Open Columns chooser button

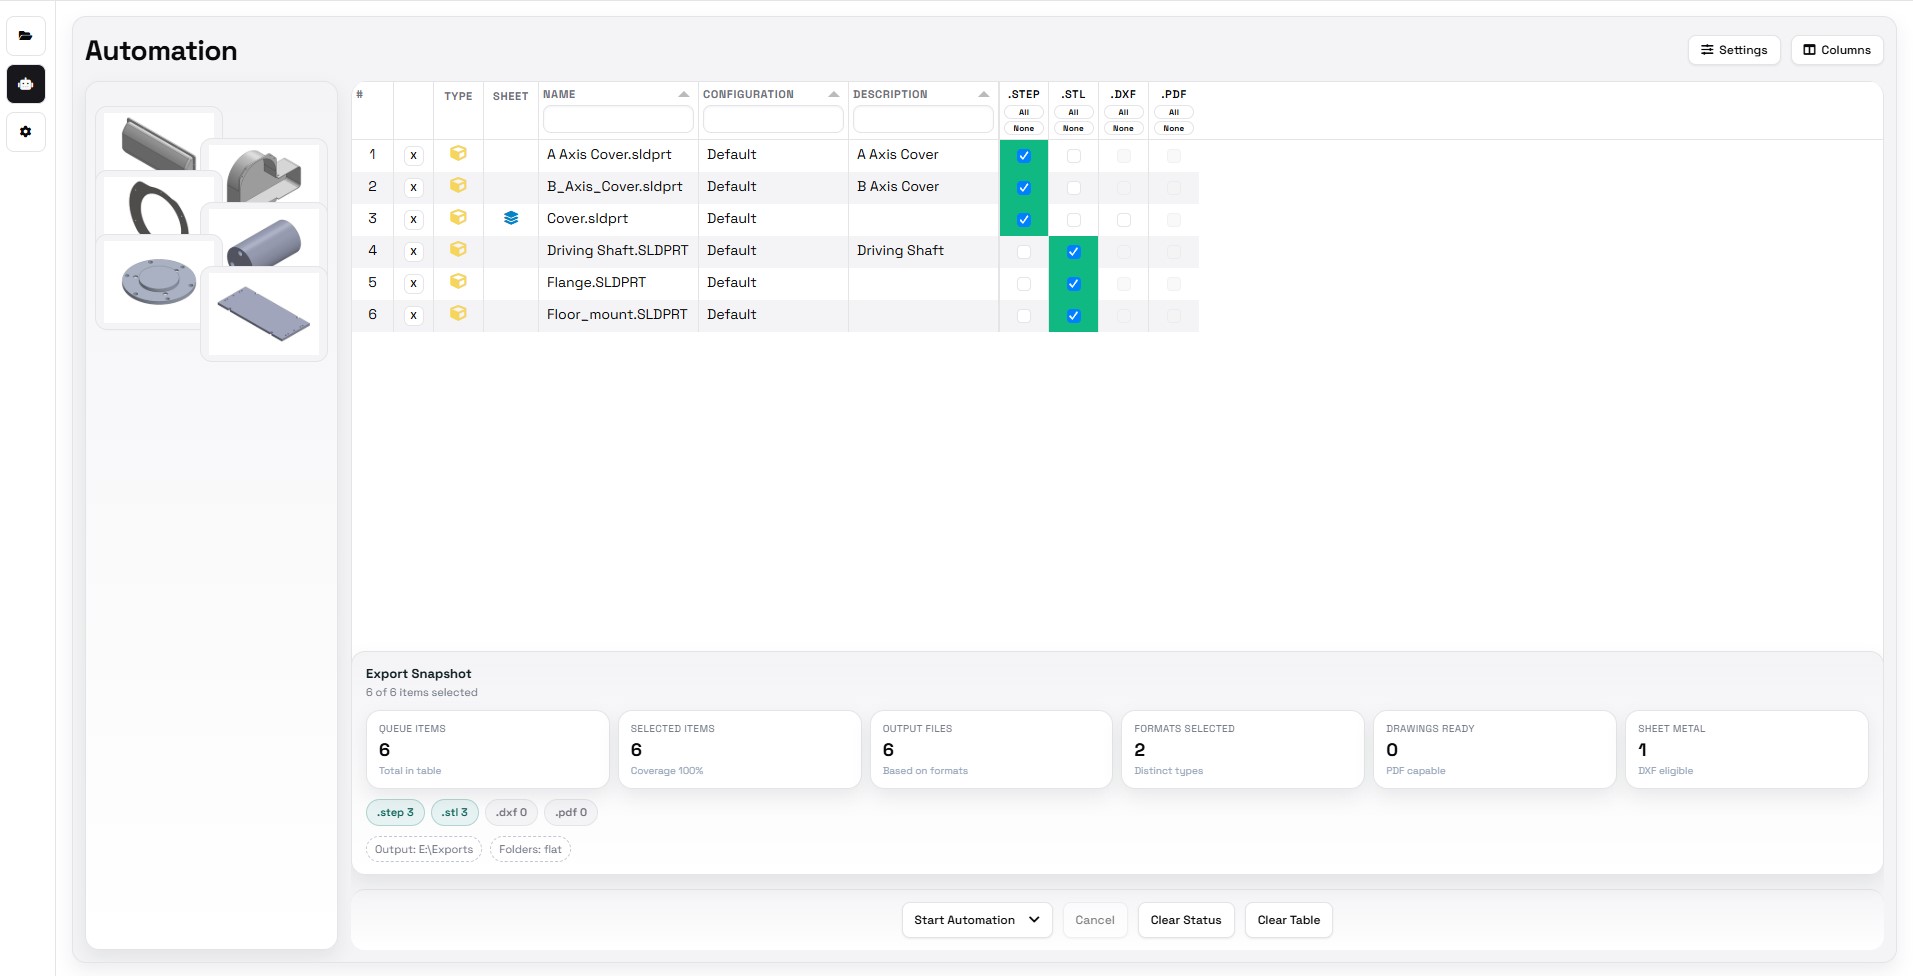coord(1837,50)
